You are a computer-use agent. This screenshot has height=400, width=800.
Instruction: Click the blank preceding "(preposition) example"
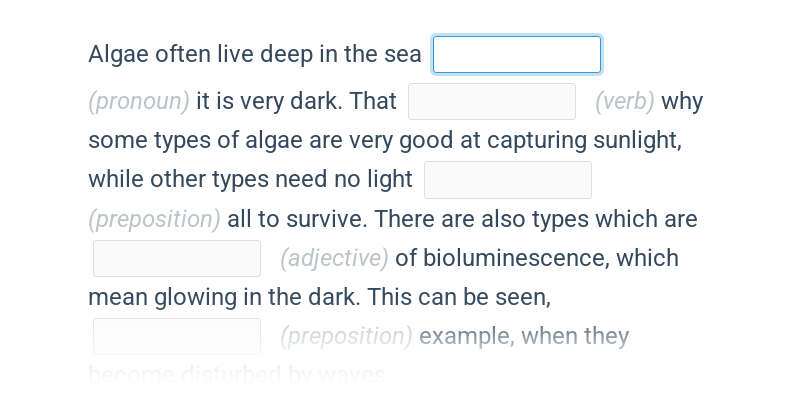click(x=177, y=336)
